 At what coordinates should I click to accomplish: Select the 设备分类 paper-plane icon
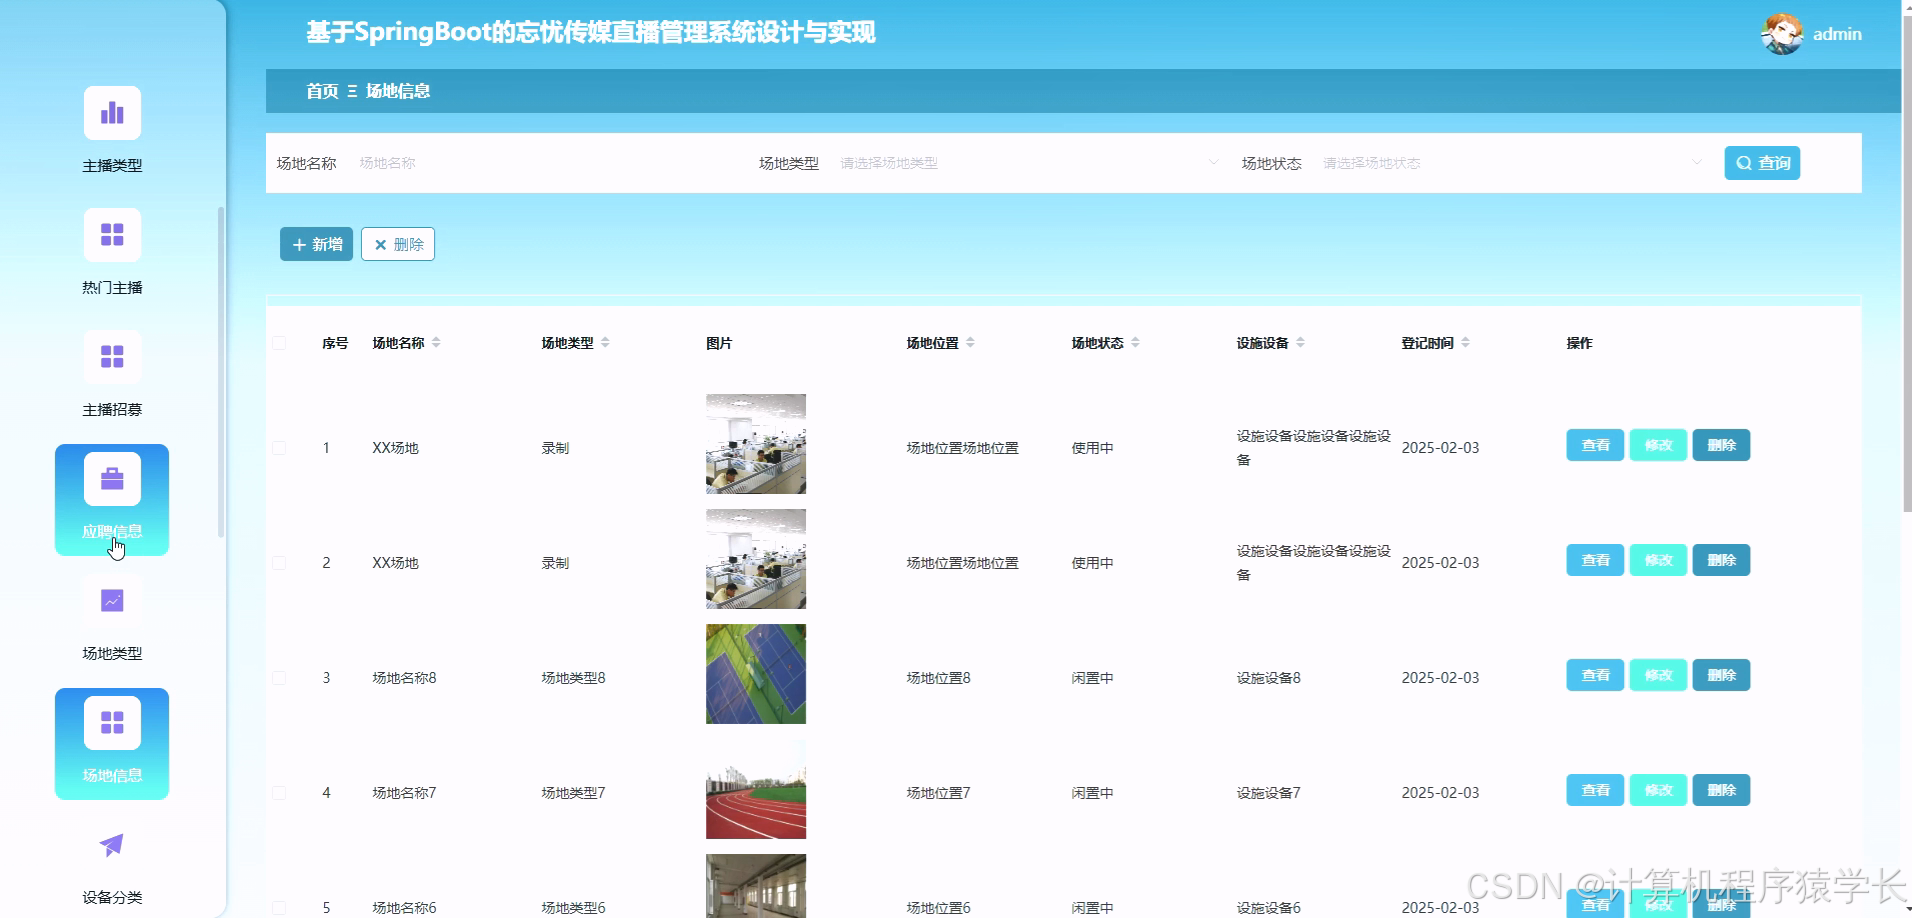click(x=112, y=844)
